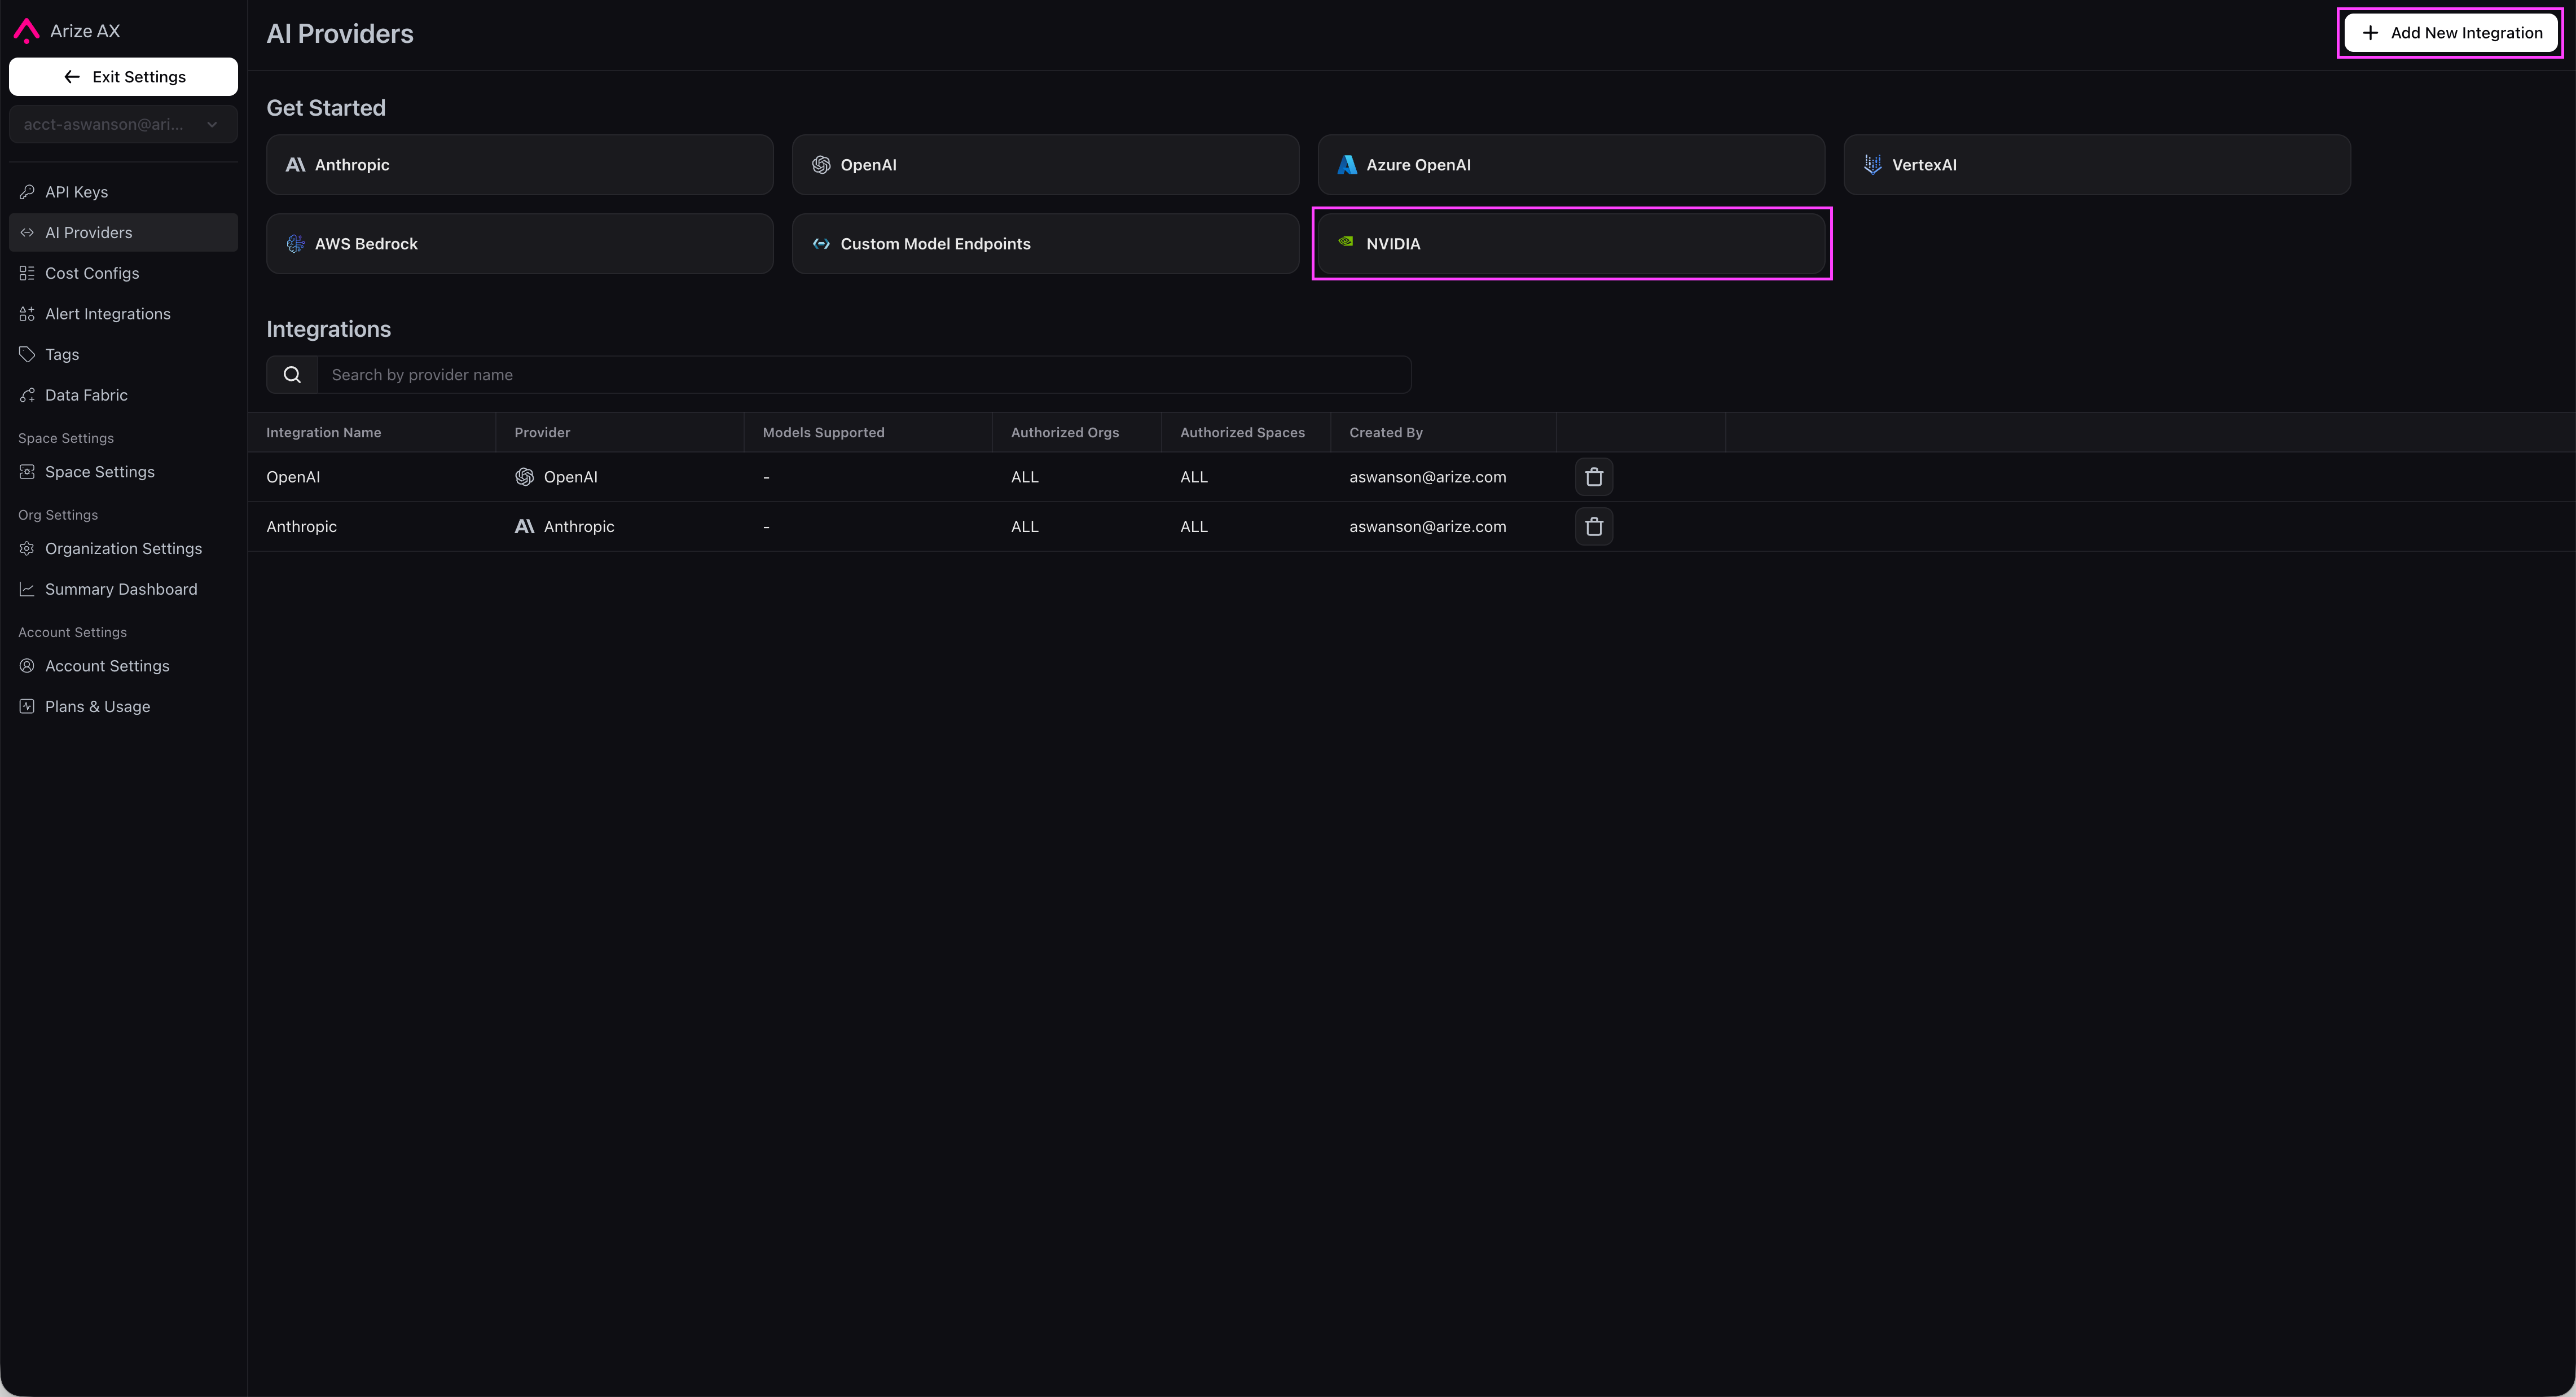The width and height of the screenshot is (2576, 1397).
Task: Click the Arize AX logo
Action: [x=27, y=31]
